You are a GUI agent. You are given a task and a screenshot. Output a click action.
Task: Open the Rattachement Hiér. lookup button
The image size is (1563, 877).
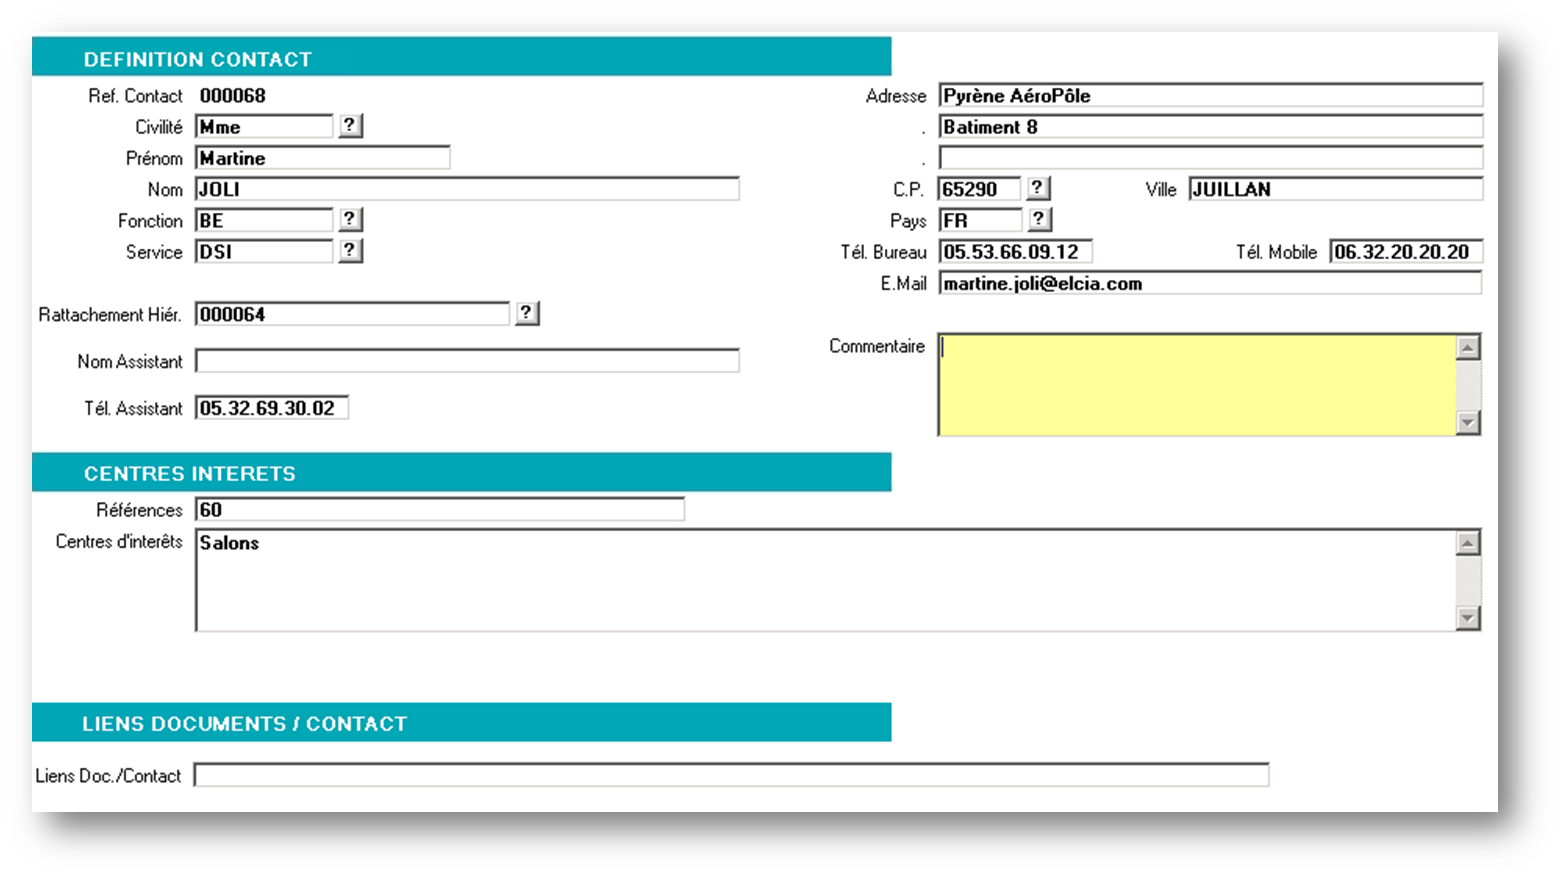[526, 314]
